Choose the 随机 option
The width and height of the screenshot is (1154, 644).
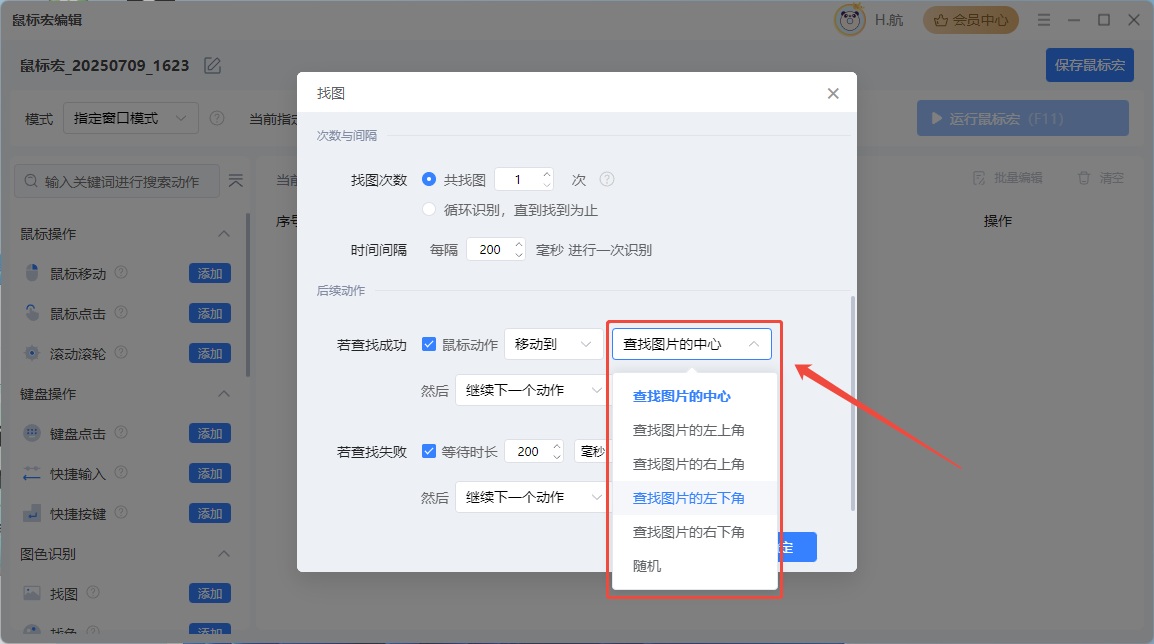(695, 565)
